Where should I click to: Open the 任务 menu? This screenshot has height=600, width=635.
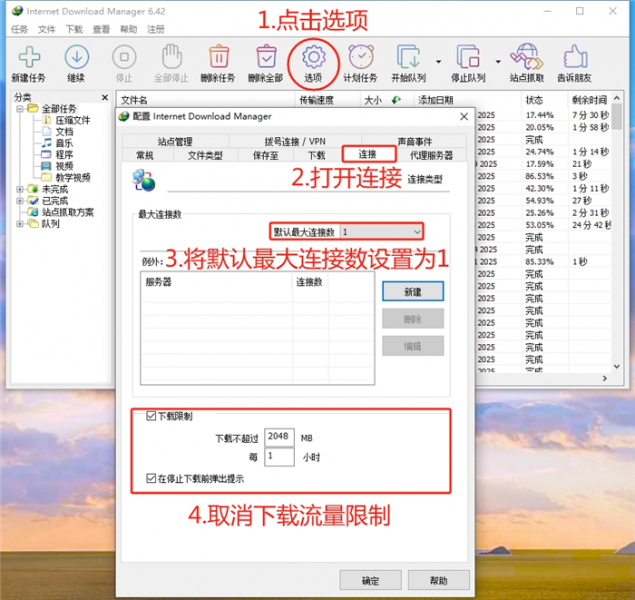[19, 29]
